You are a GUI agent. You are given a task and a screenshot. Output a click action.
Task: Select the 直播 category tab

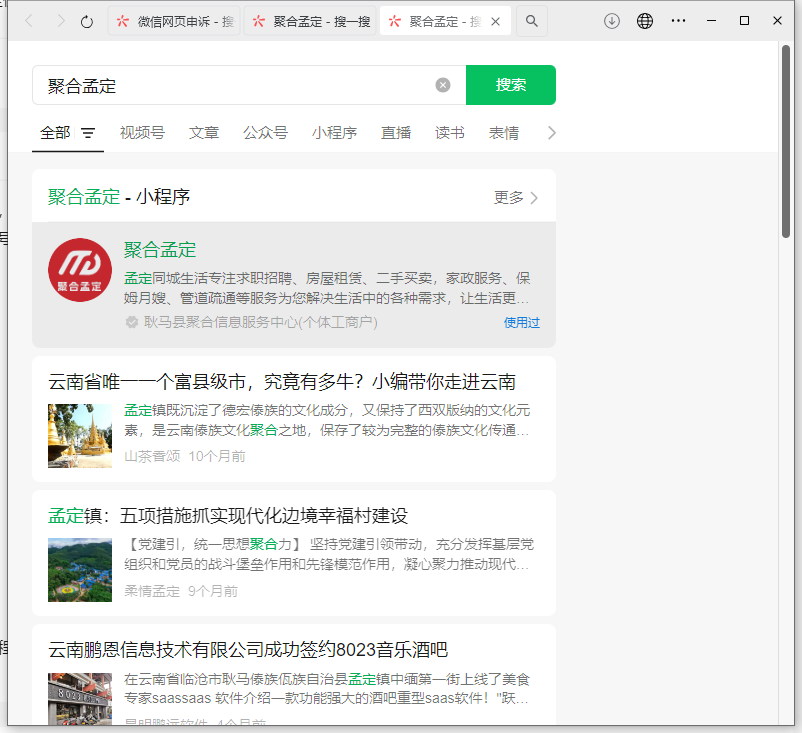[396, 133]
